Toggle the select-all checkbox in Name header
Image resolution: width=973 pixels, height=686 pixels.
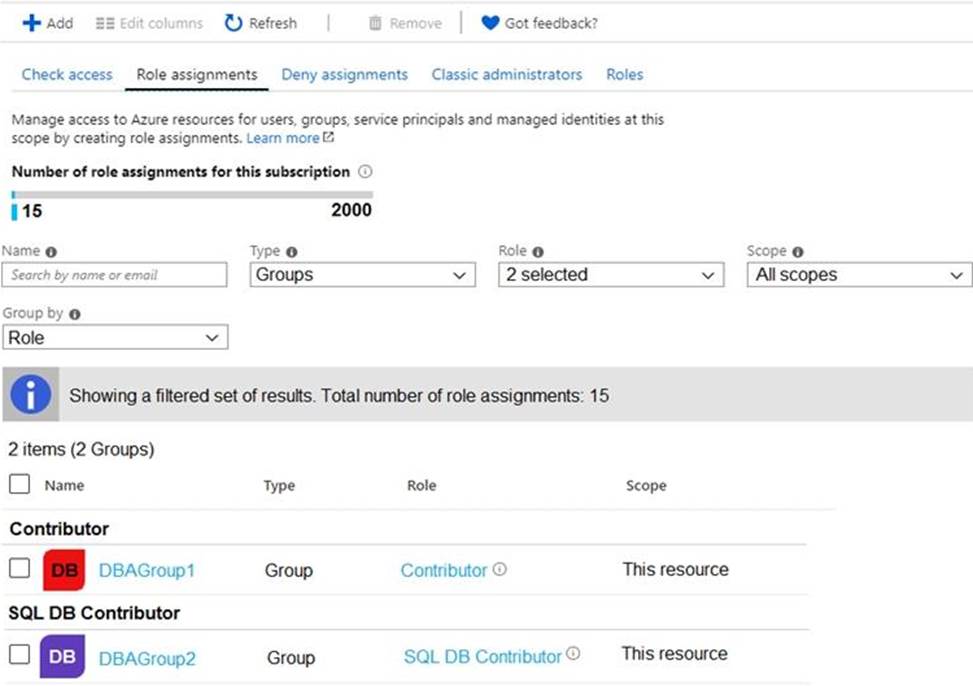point(19,484)
